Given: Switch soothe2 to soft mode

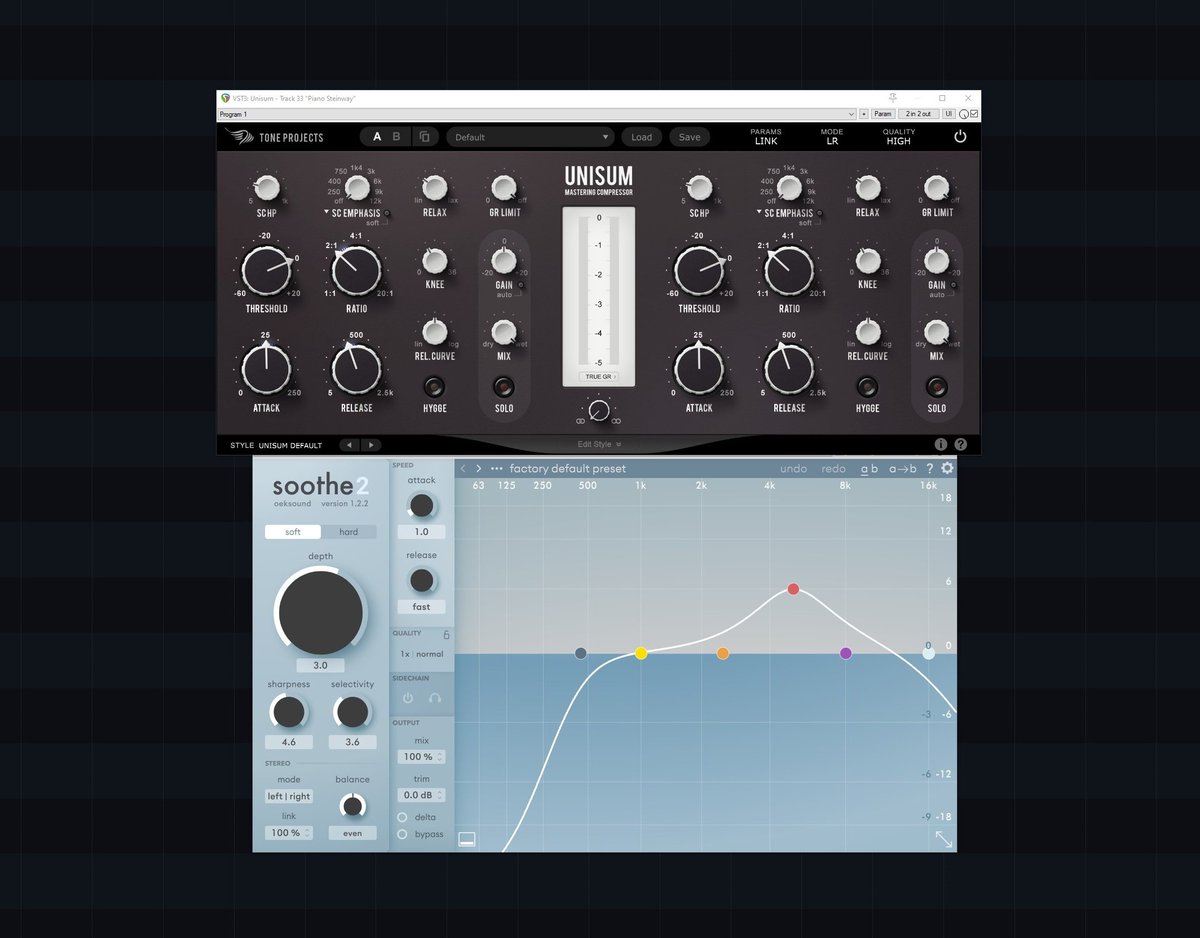Looking at the screenshot, I should click(293, 532).
